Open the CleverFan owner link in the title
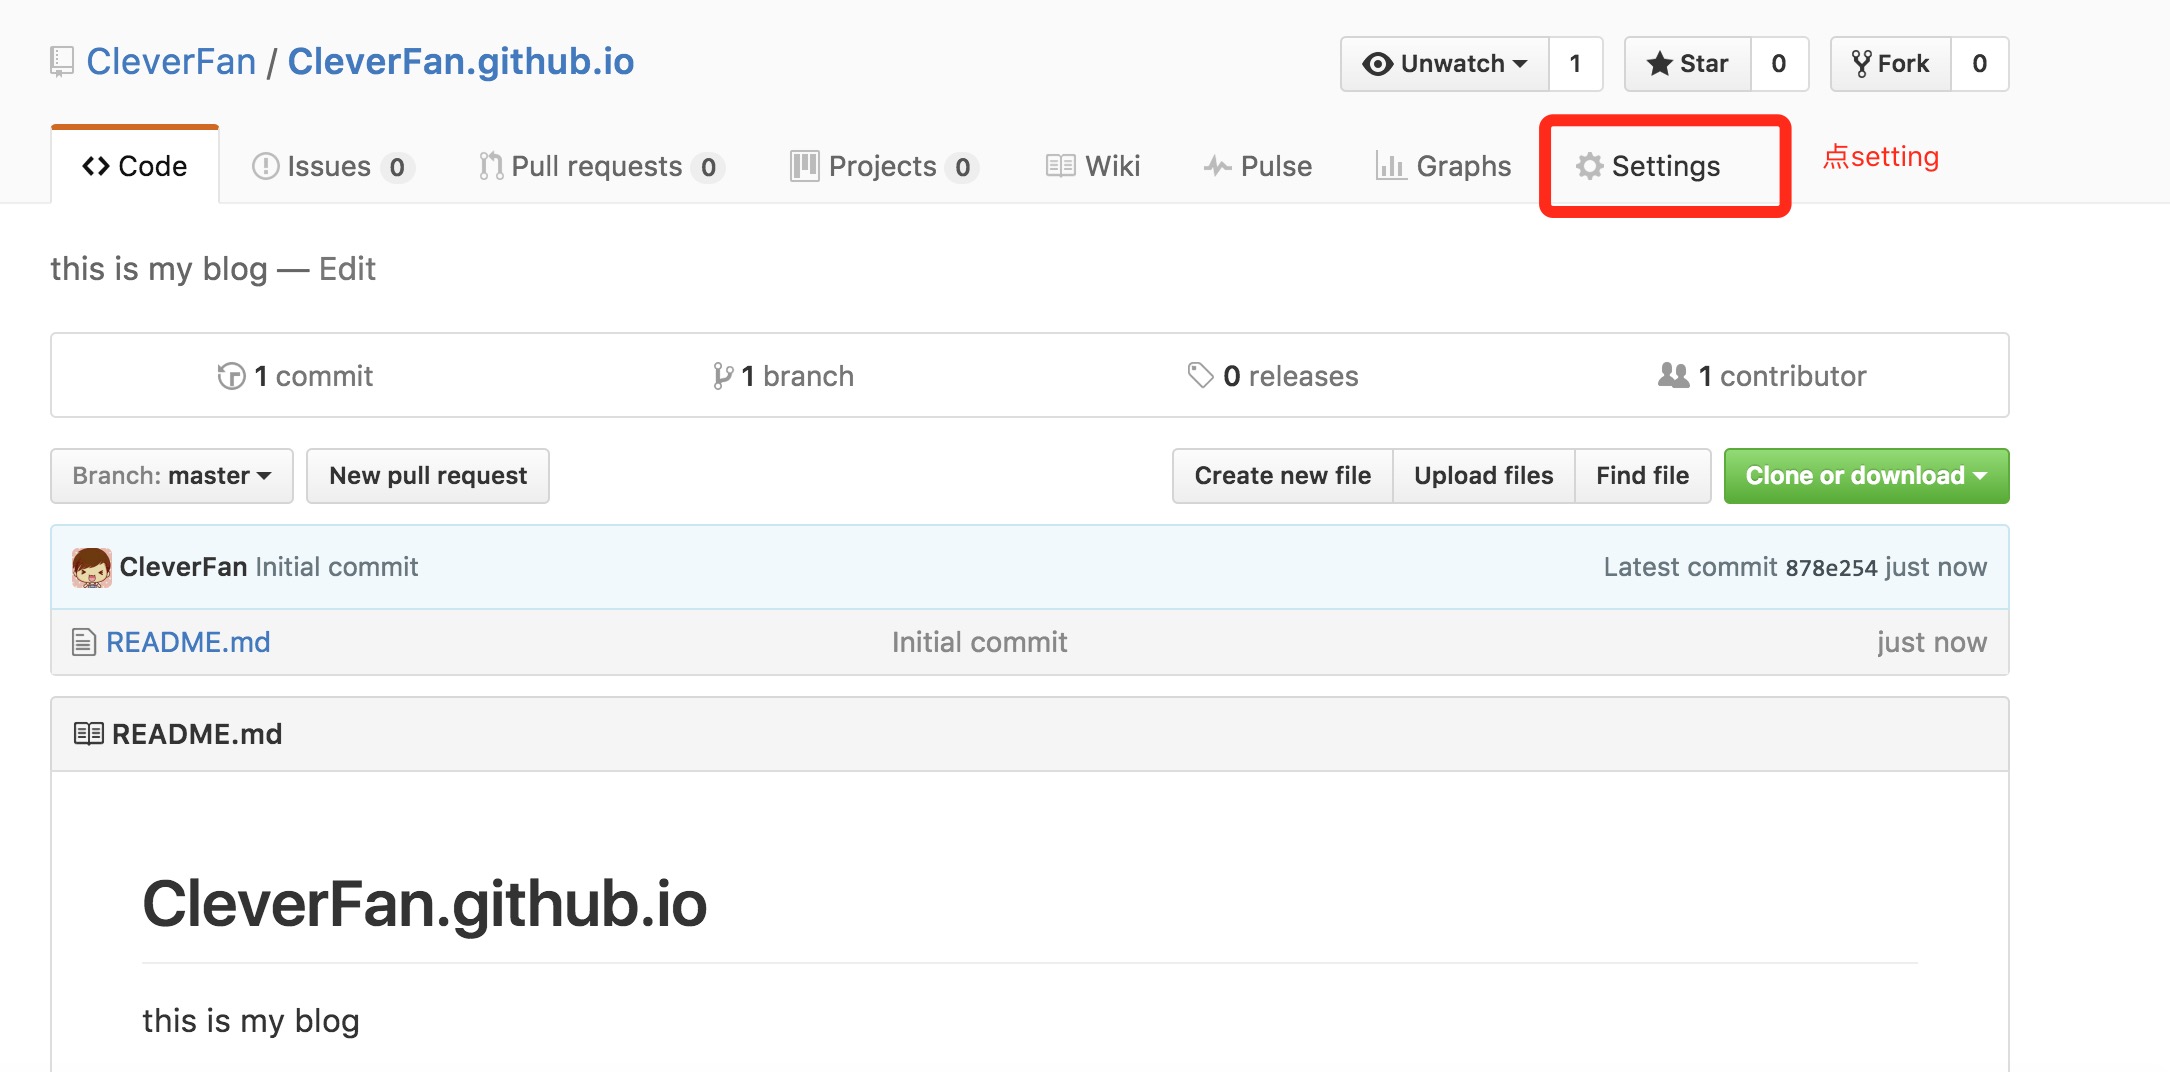2170x1072 pixels. (x=171, y=62)
